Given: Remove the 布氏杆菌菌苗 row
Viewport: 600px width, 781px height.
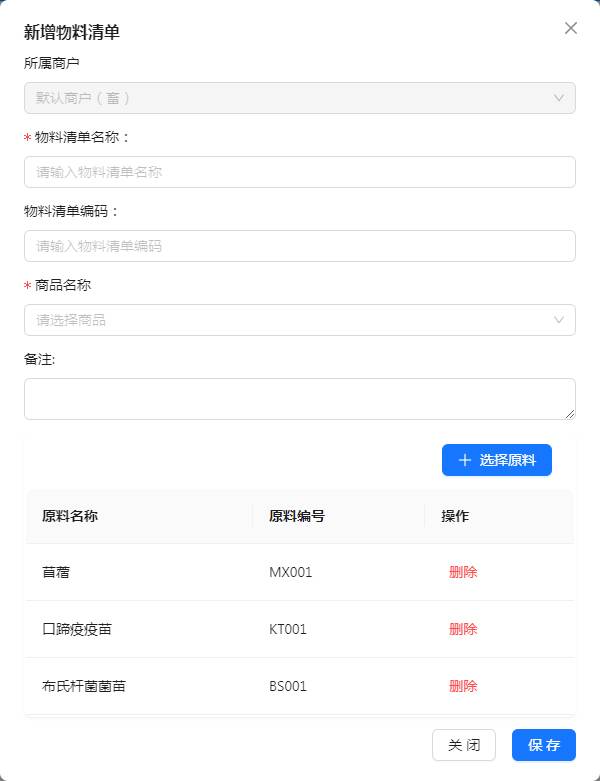Looking at the screenshot, I should pos(463,686).
